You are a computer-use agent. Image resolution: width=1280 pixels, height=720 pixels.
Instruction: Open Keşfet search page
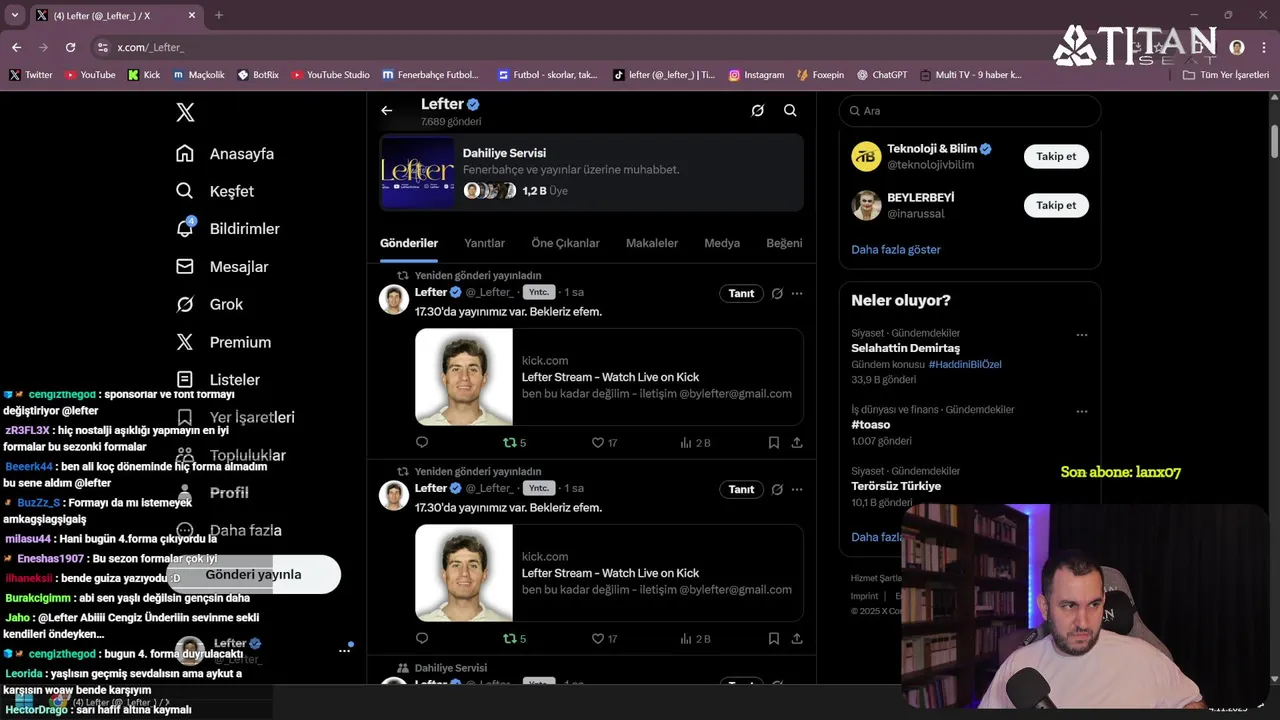(x=231, y=191)
